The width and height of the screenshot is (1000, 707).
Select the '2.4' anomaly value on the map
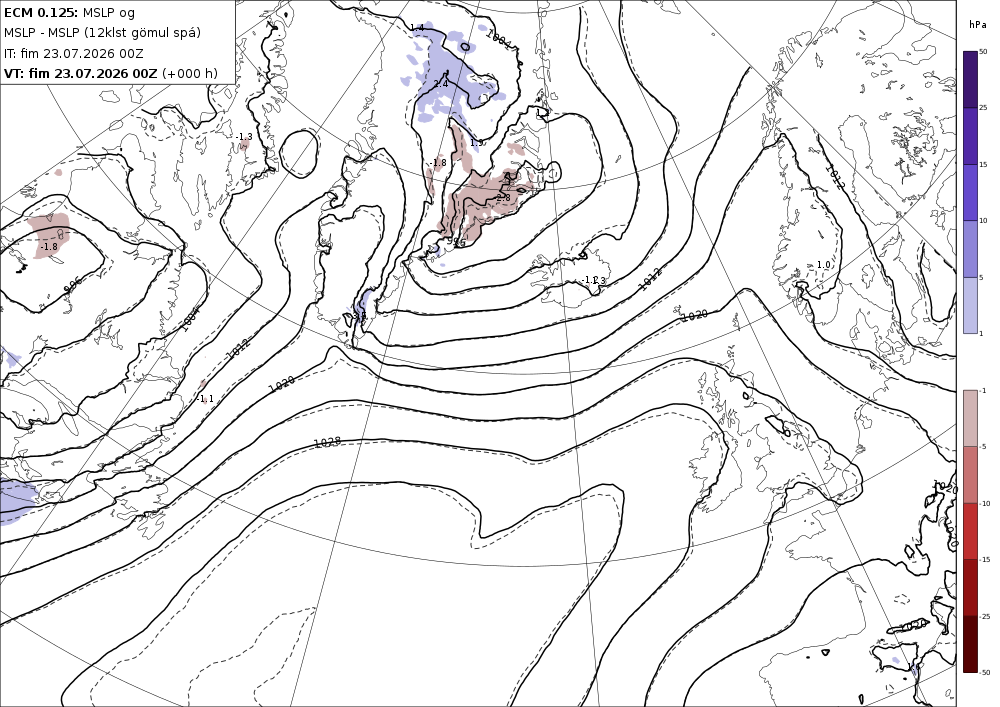(x=441, y=84)
